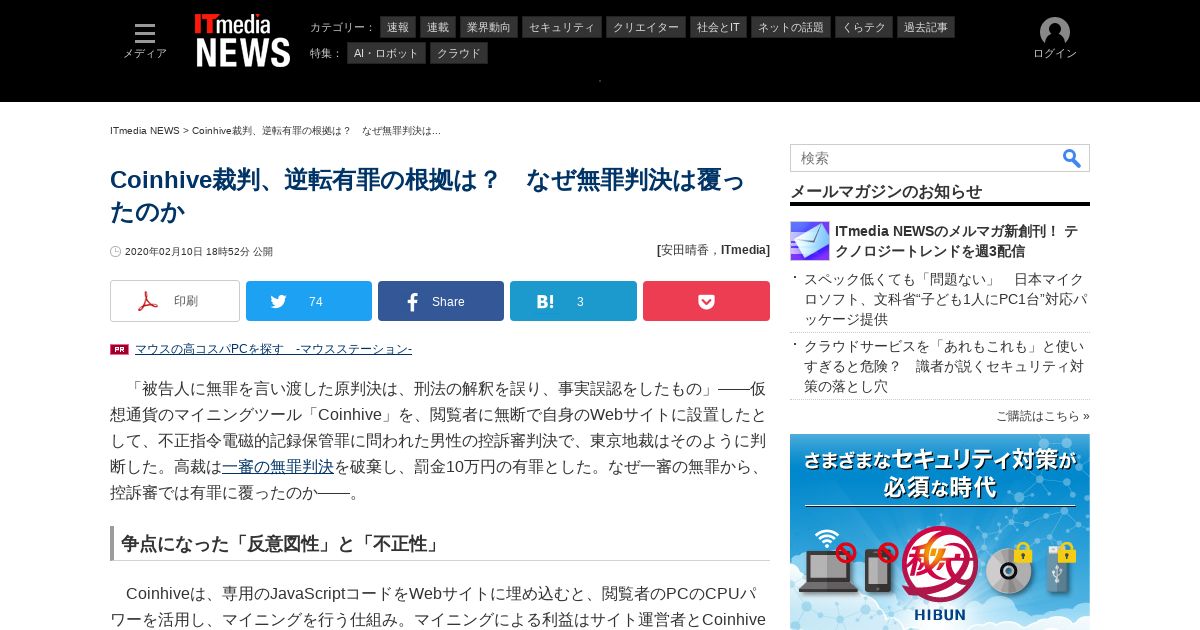Open the くらテク category

[x=864, y=27]
